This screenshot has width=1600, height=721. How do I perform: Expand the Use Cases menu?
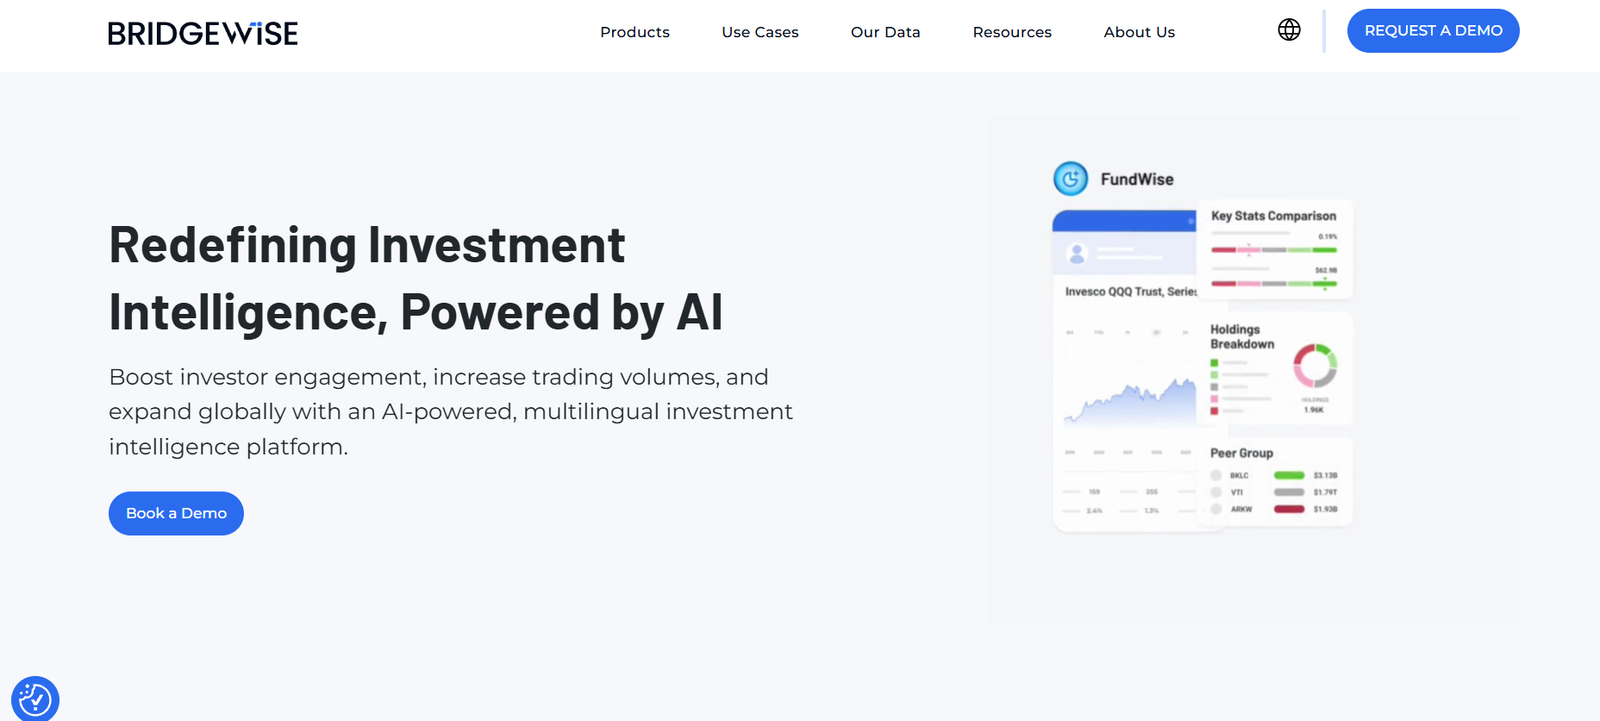coord(760,32)
